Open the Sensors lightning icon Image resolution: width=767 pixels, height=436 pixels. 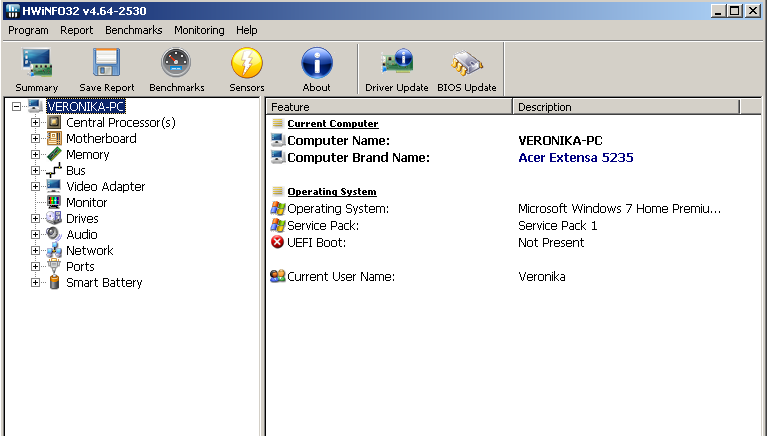tap(247, 69)
